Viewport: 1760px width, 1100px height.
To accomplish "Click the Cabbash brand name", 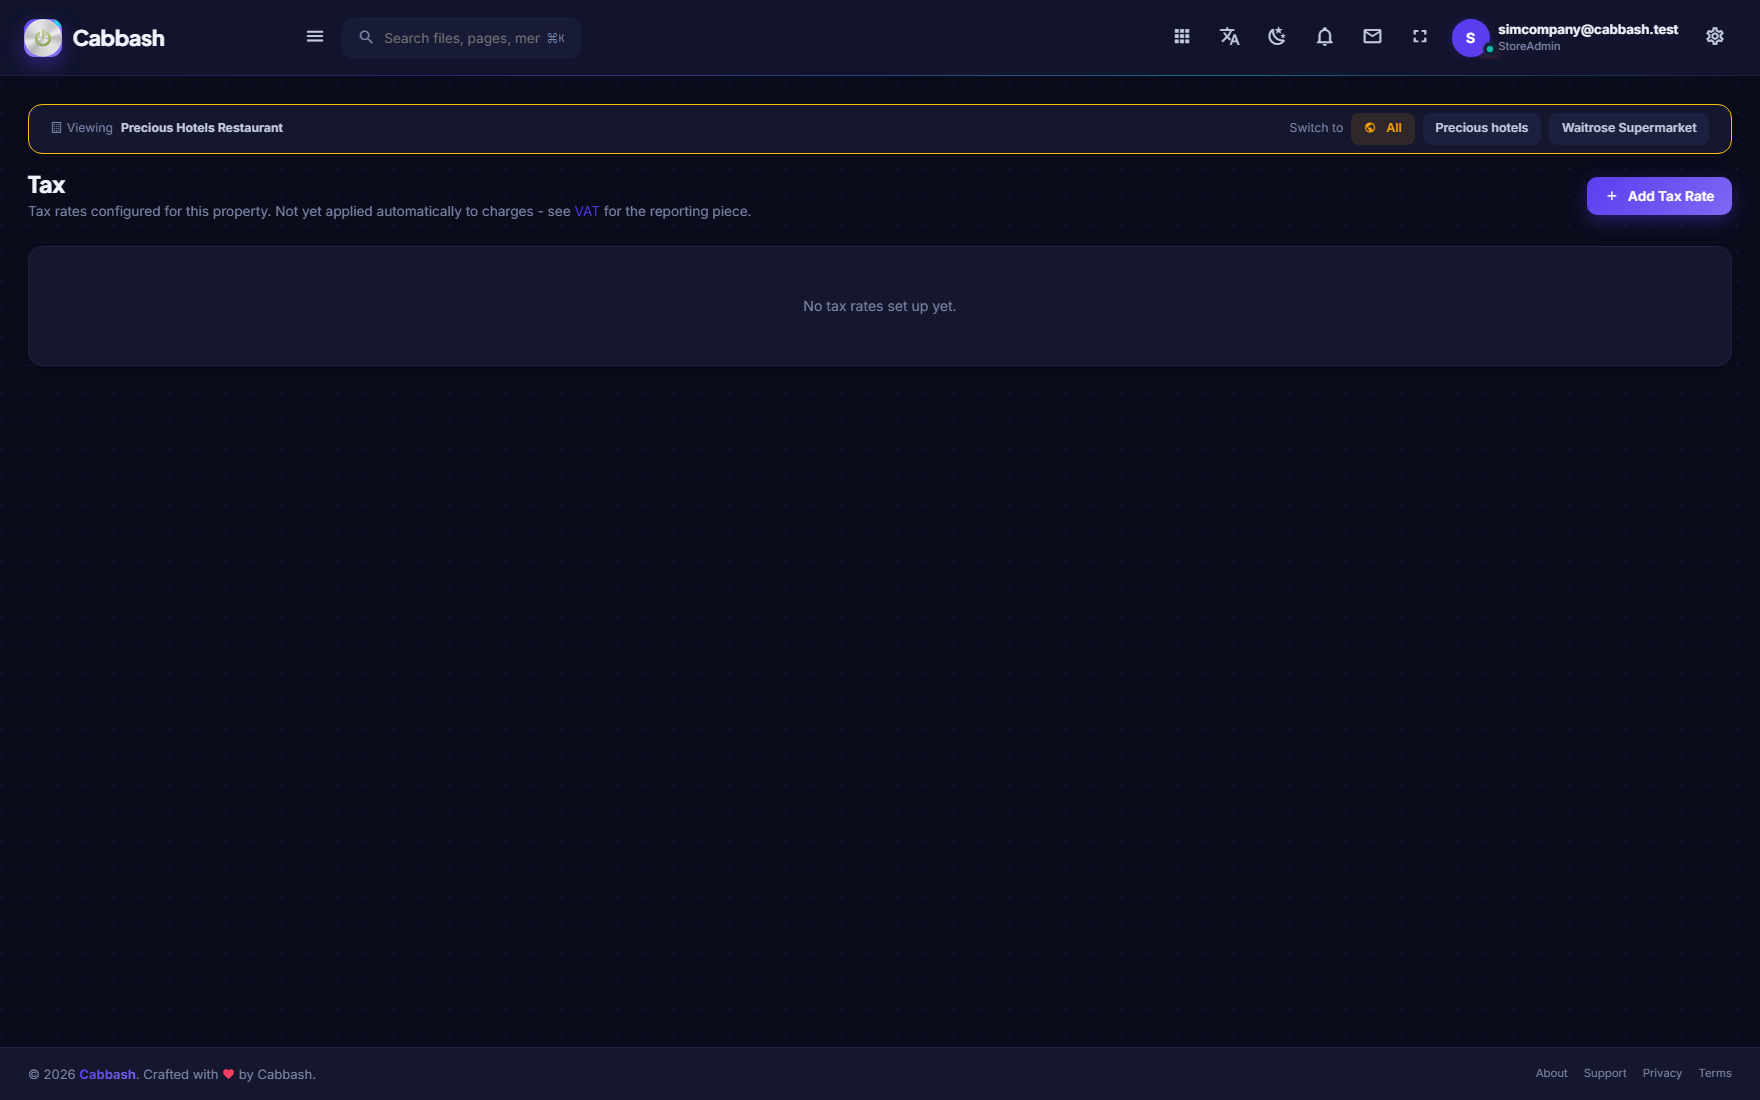I will point(118,38).
